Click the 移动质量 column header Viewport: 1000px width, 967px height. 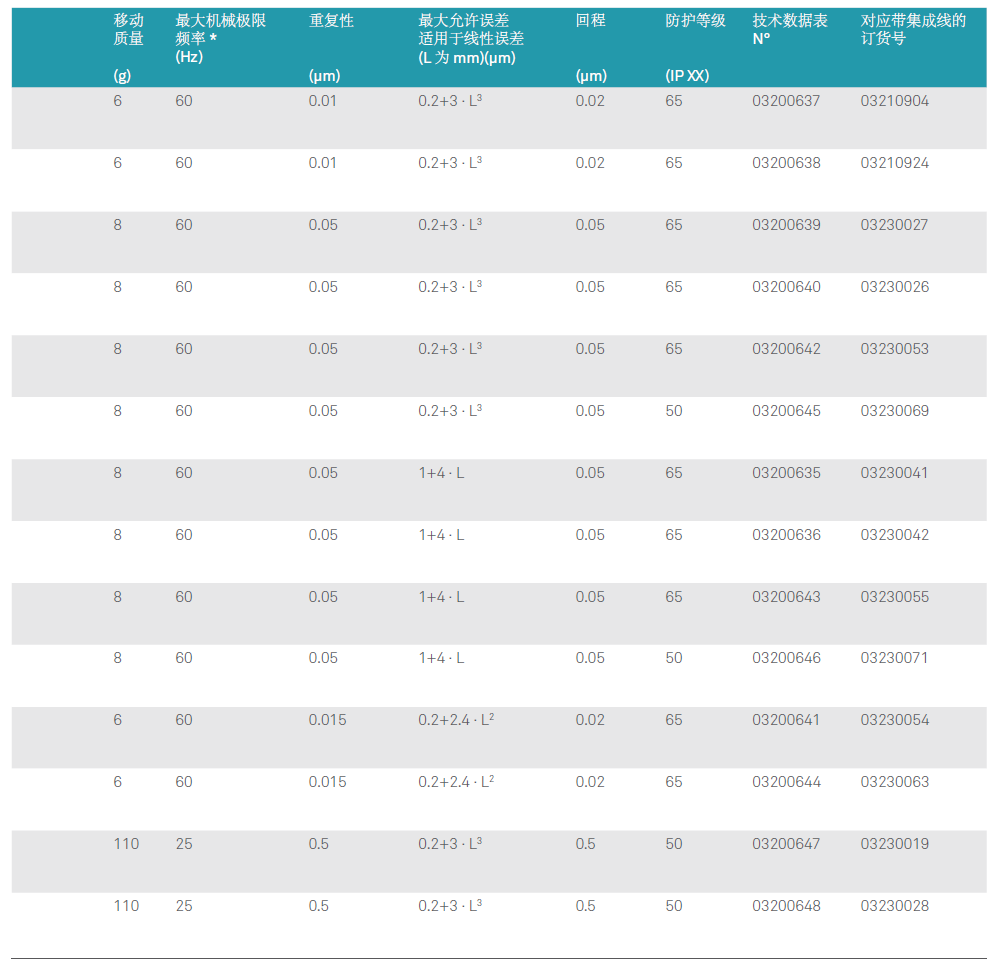129,30
